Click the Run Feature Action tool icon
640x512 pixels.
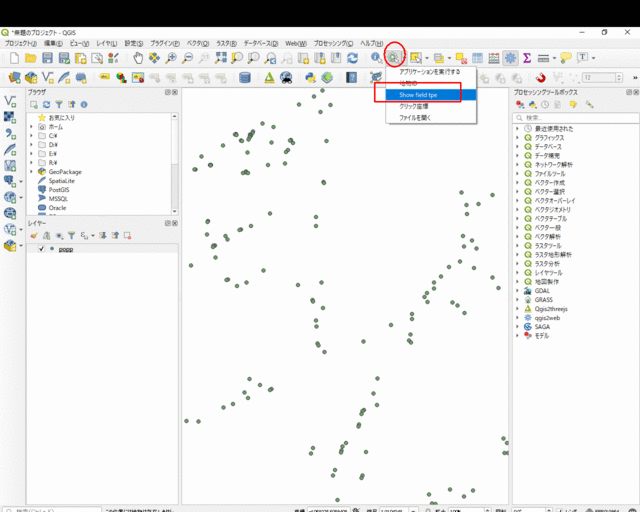point(393,58)
